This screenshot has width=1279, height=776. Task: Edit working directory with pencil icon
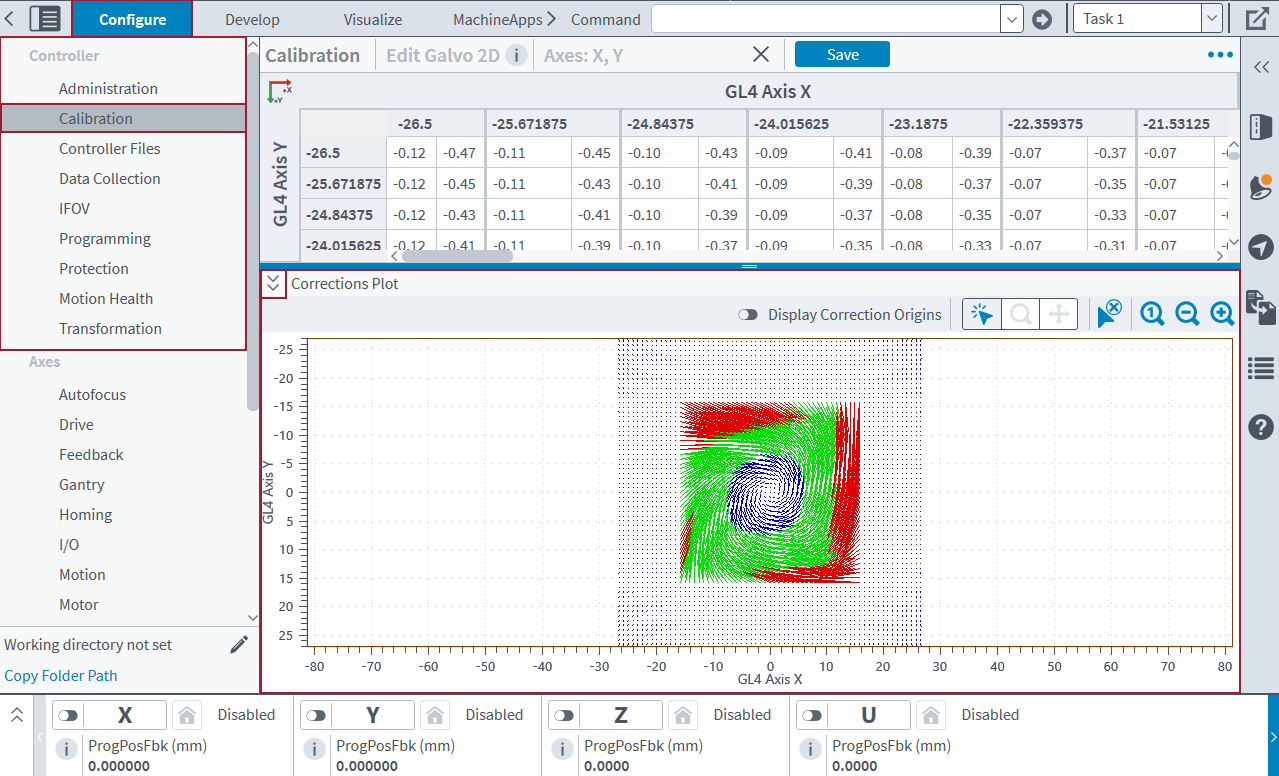coord(238,645)
